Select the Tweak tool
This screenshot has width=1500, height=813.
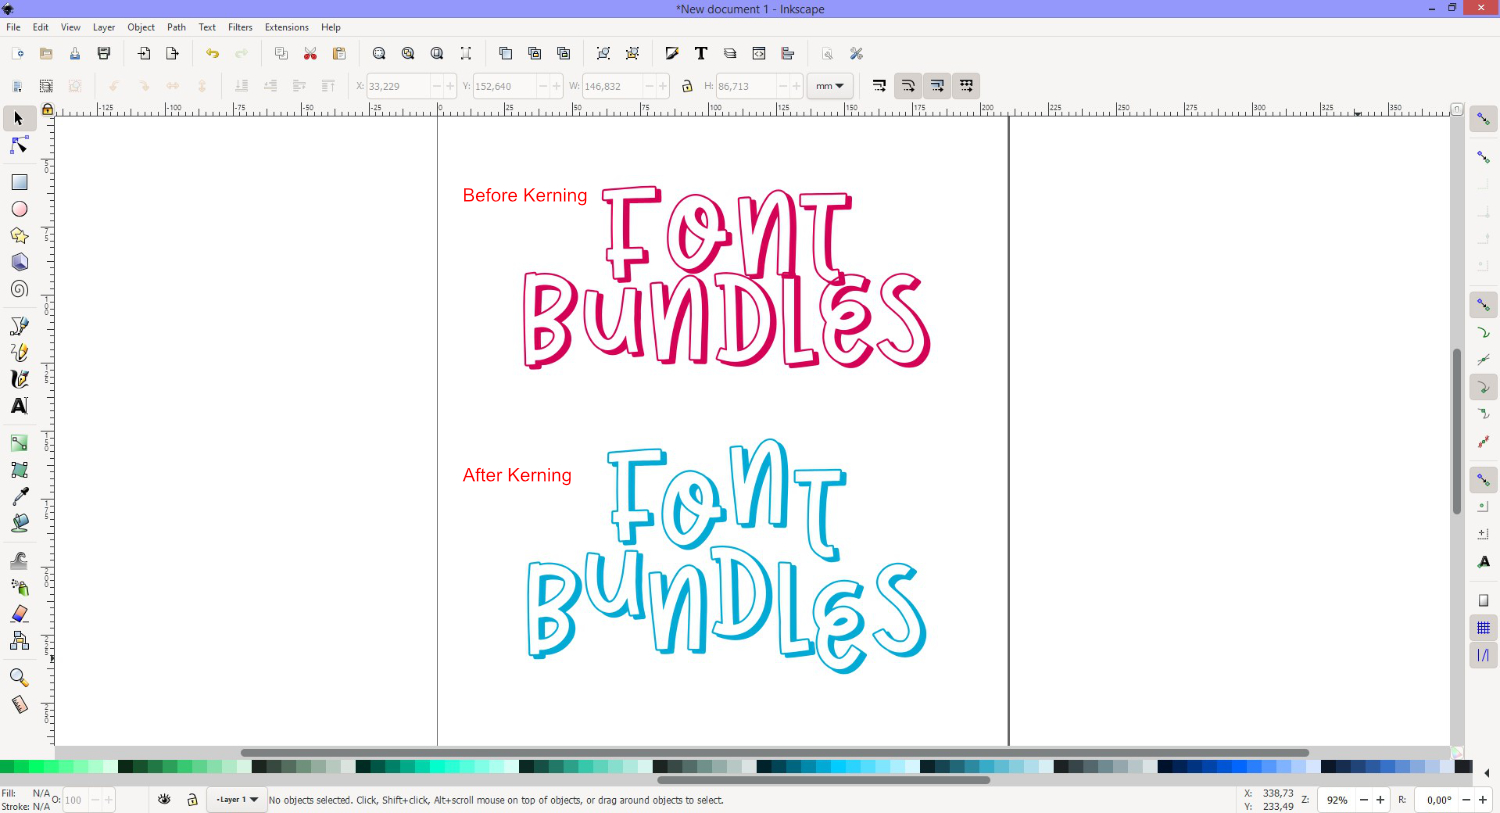(x=19, y=560)
